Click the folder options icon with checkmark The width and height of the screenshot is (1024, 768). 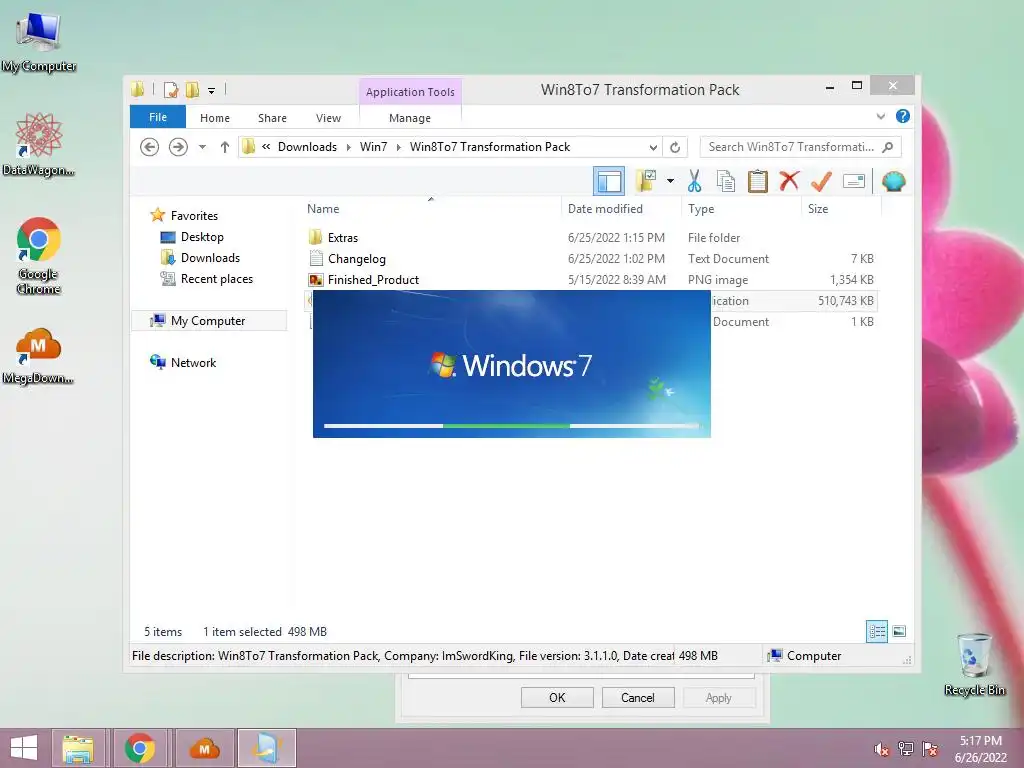tap(646, 181)
